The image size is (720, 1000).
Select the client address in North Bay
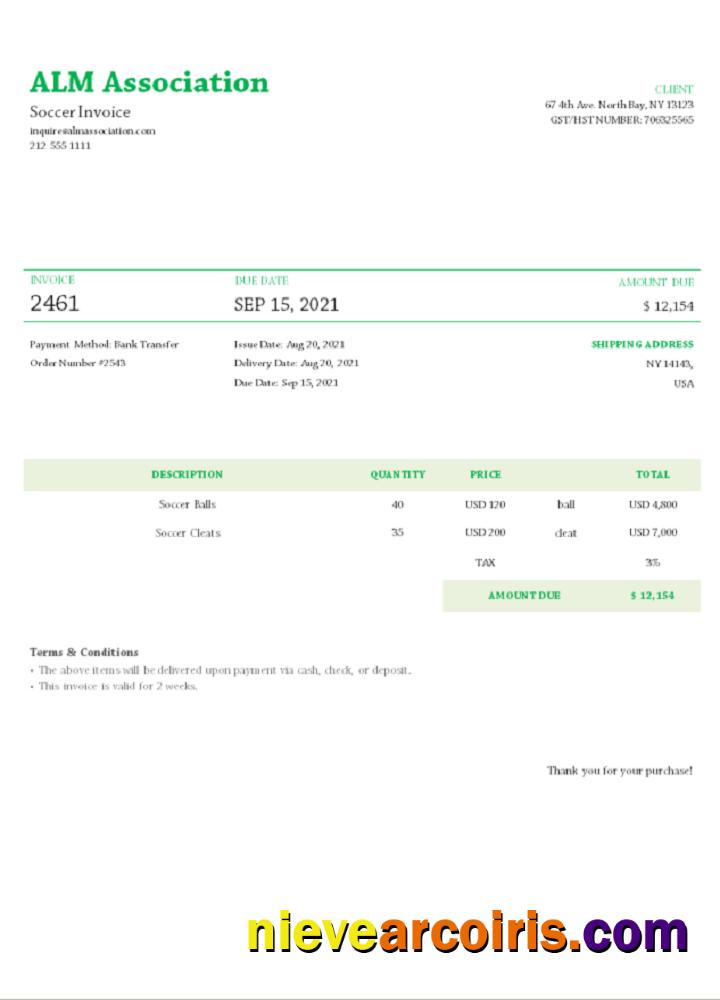619,104
